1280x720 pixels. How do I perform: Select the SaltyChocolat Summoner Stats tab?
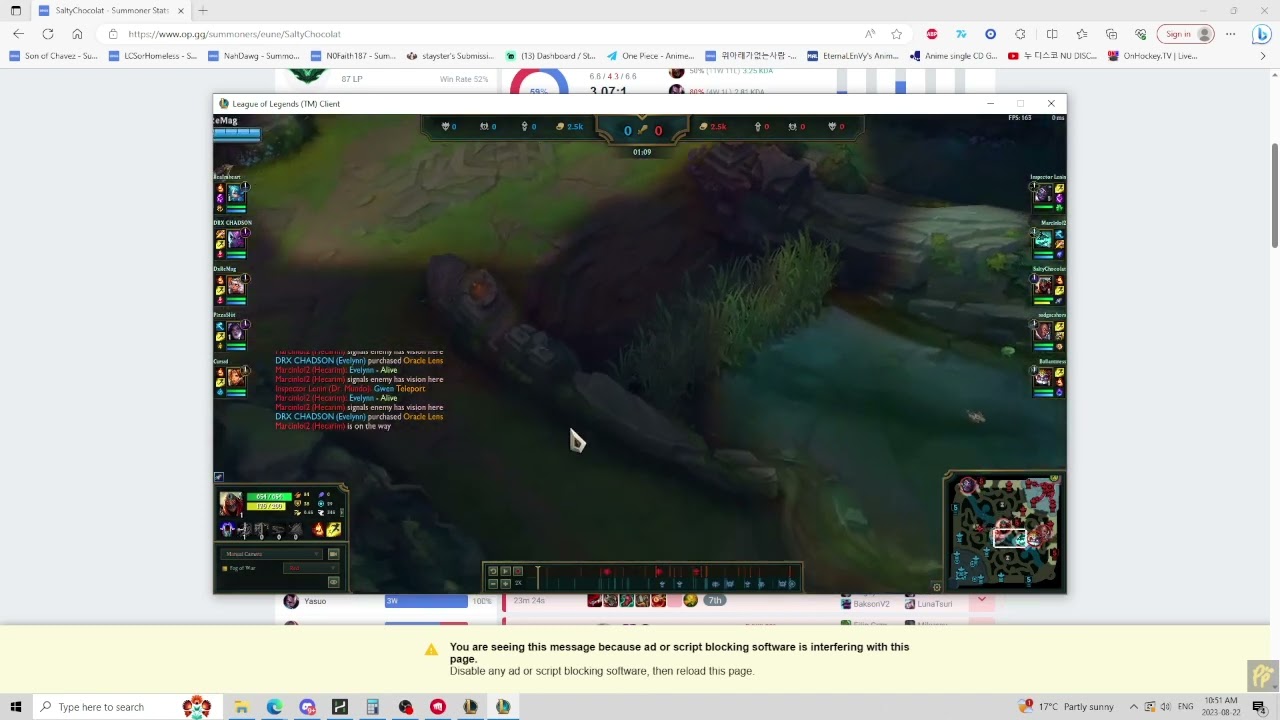[112, 10]
